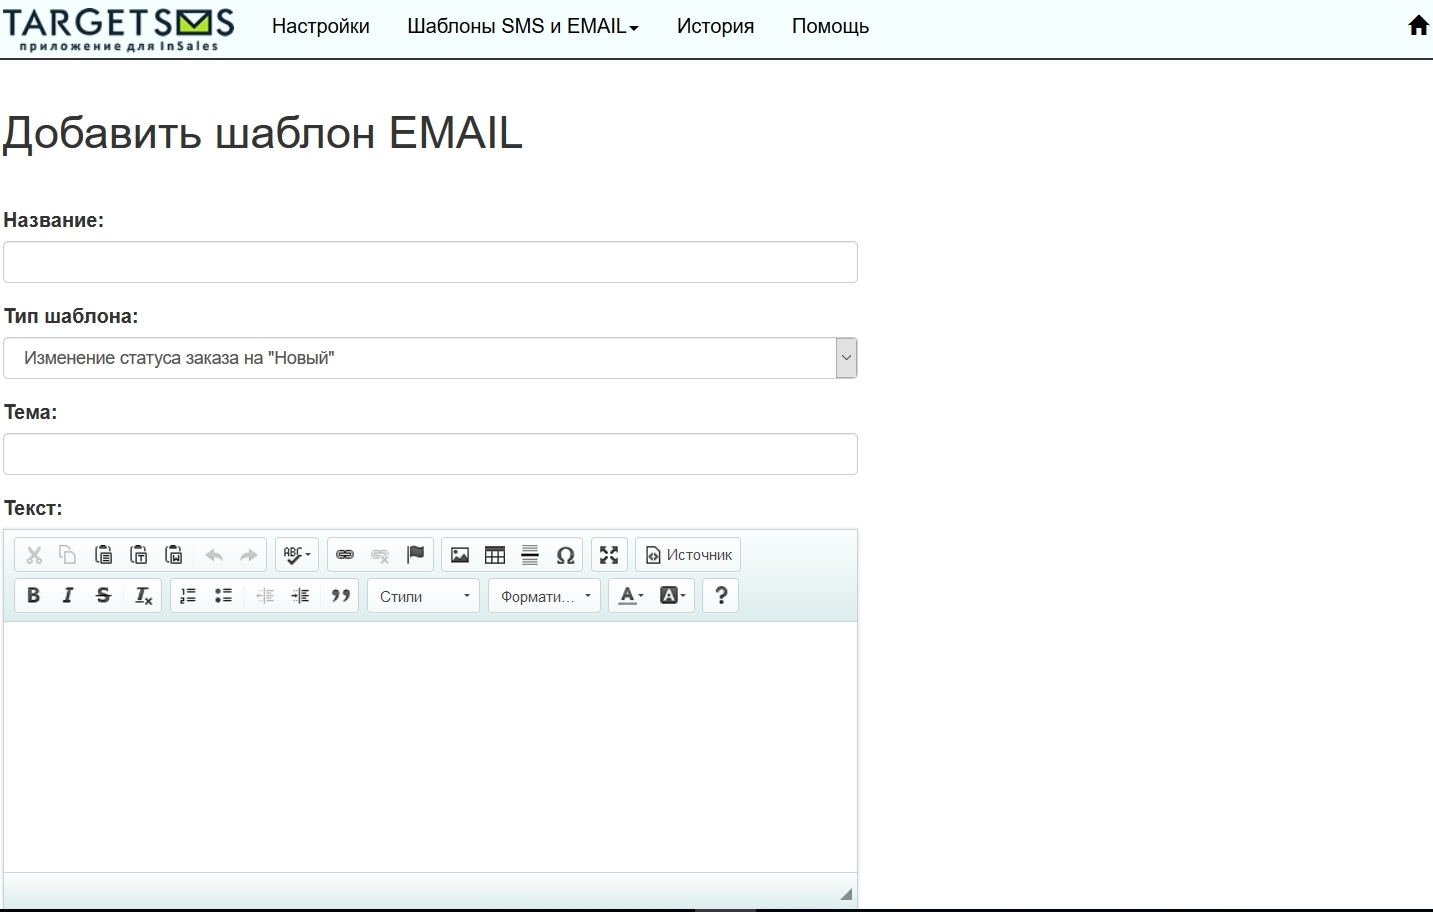Screen dimensions: 1433x912
Task: Open the Стили dropdown
Action: tap(424, 596)
